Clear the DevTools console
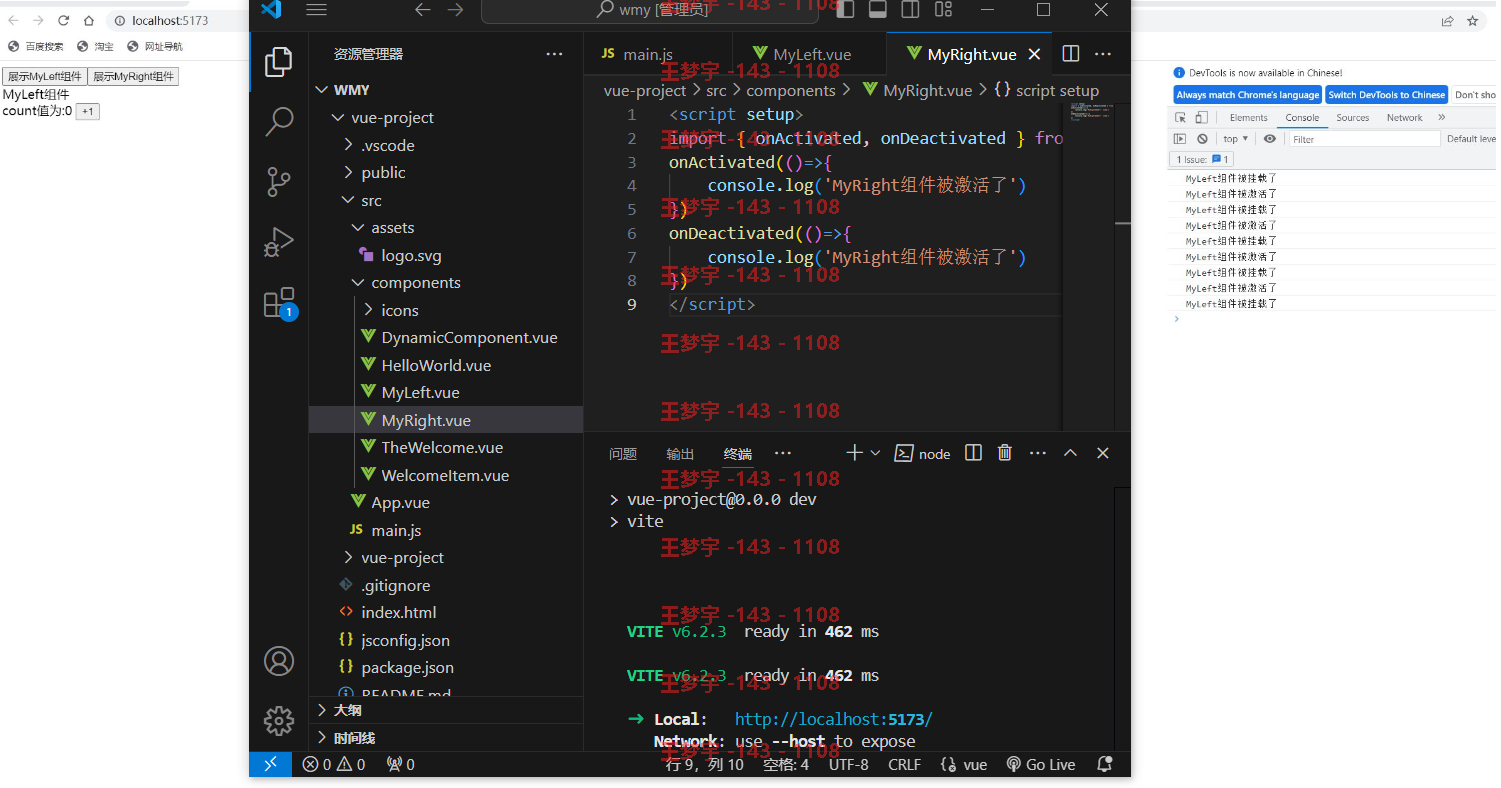The width and height of the screenshot is (1501, 788). click(x=1202, y=139)
